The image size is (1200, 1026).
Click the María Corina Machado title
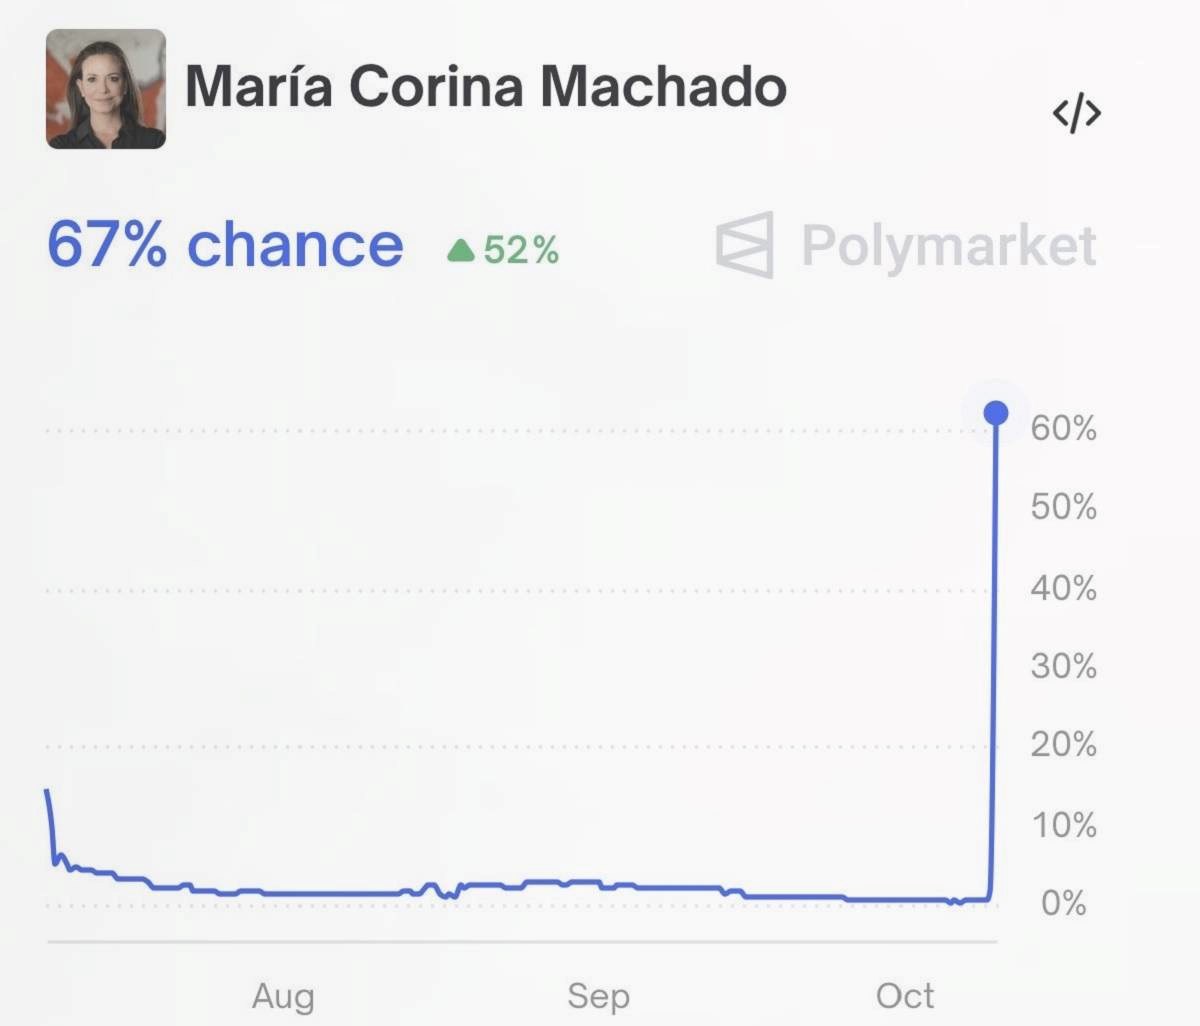coord(486,87)
